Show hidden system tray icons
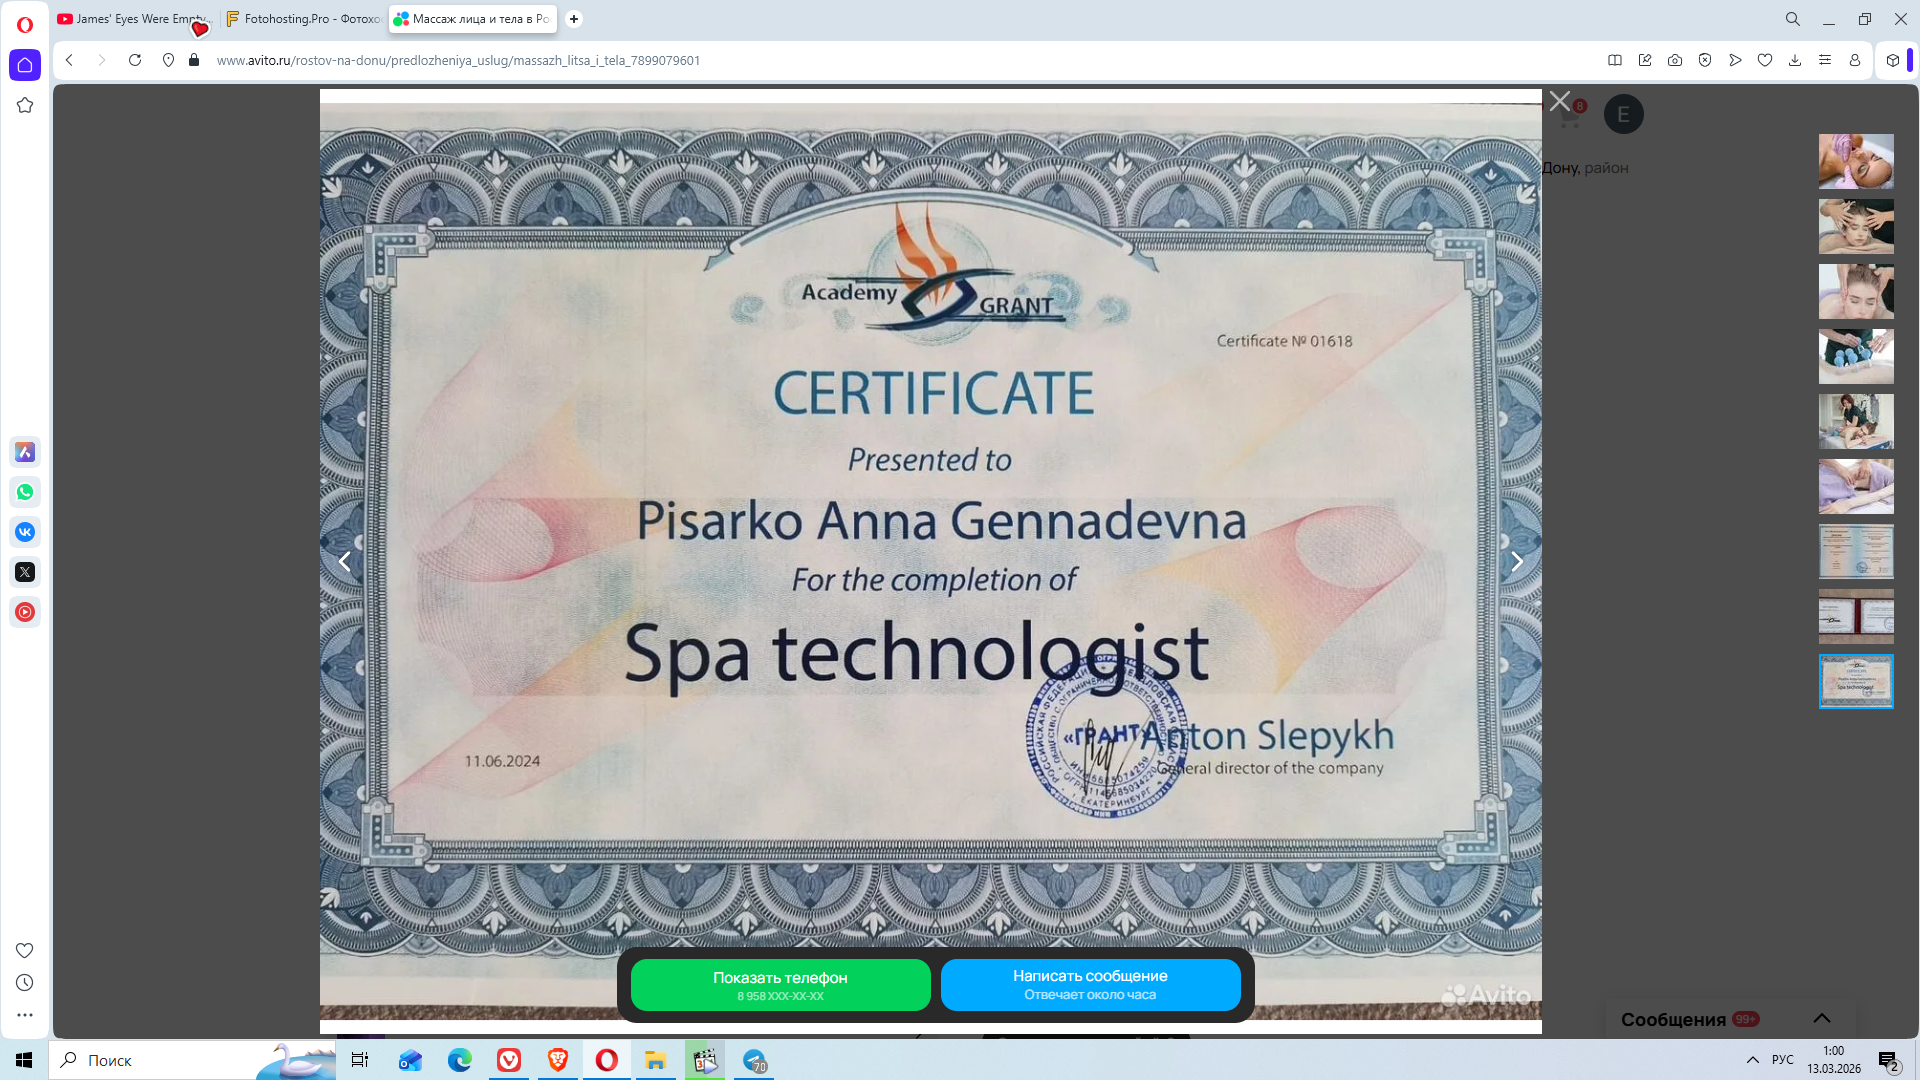This screenshot has height=1080, width=1920. click(1752, 1060)
